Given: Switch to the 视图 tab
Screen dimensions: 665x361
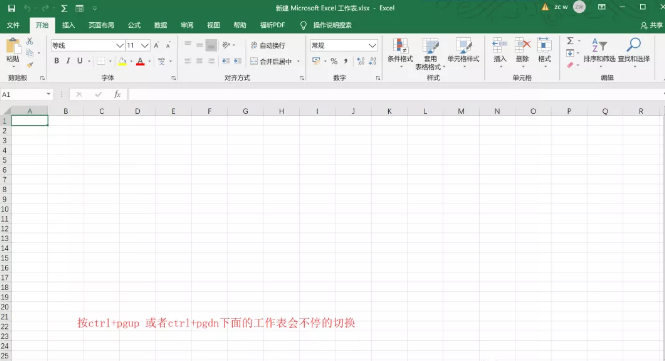Looking at the screenshot, I should click(213, 25).
